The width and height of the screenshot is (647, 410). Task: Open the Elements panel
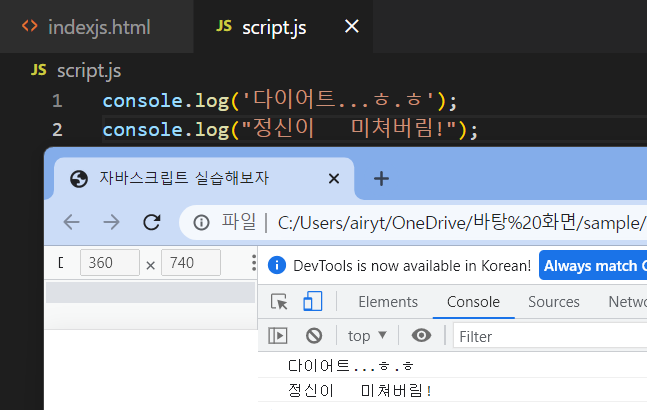[388, 302]
